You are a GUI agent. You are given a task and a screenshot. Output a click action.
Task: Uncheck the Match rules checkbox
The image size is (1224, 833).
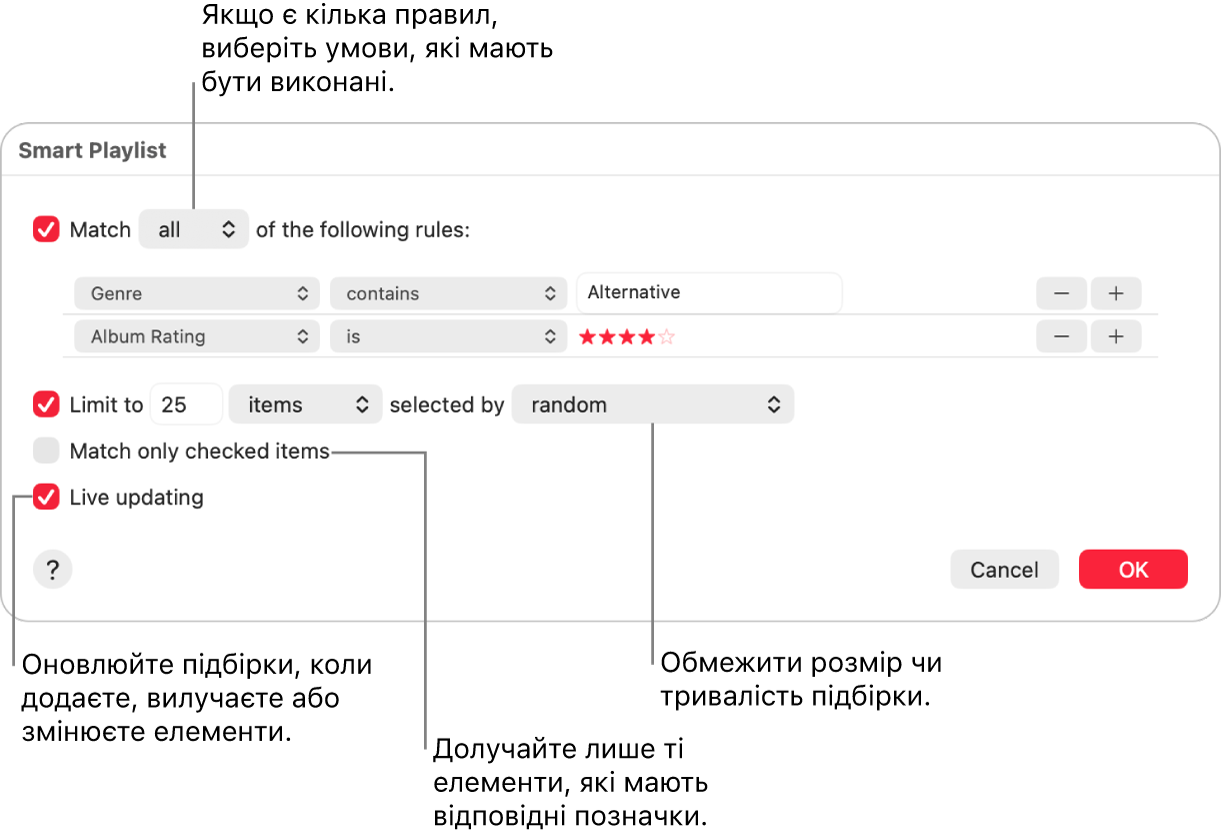coord(47,230)
